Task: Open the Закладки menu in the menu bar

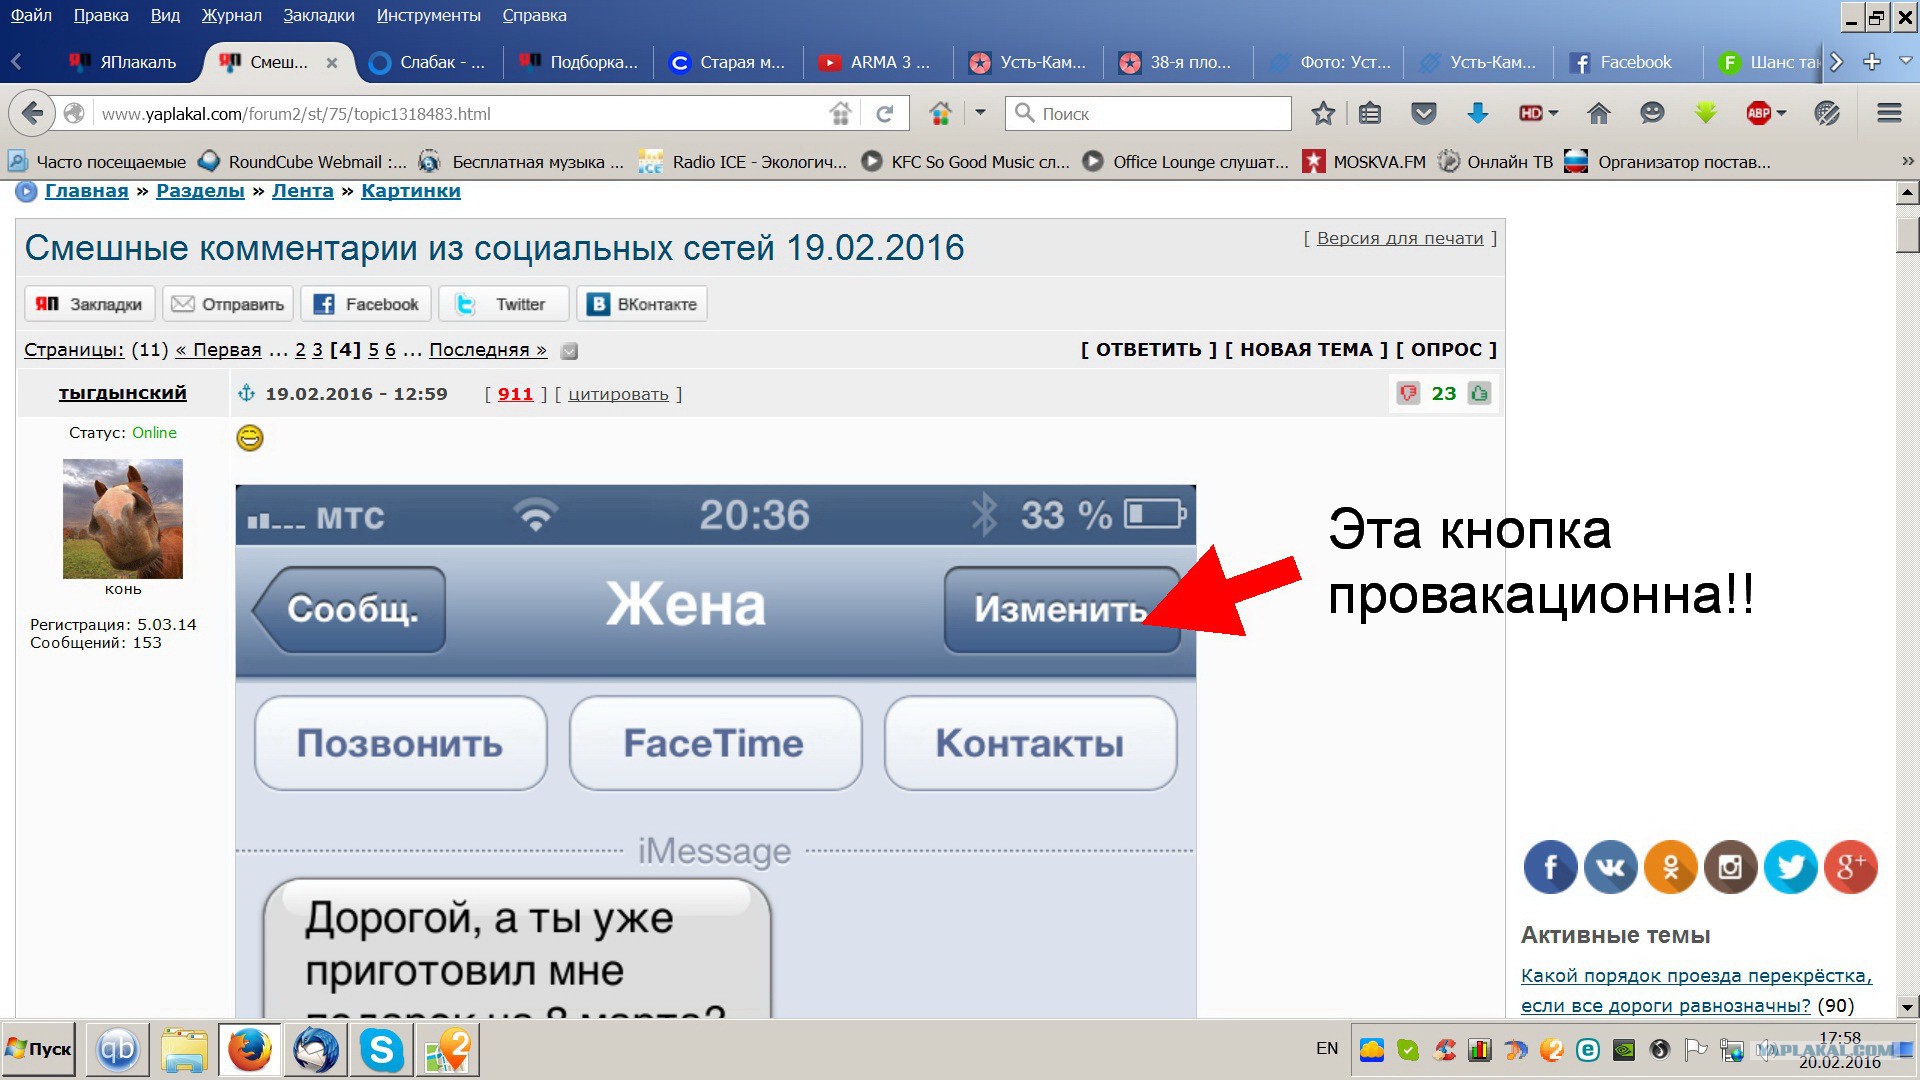Action: 319,15
